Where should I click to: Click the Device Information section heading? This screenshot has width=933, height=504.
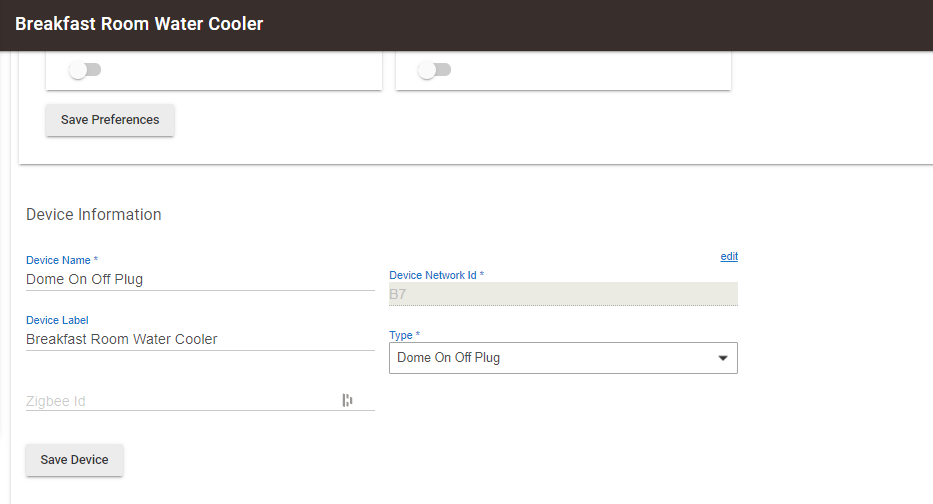tap(94, 215)
